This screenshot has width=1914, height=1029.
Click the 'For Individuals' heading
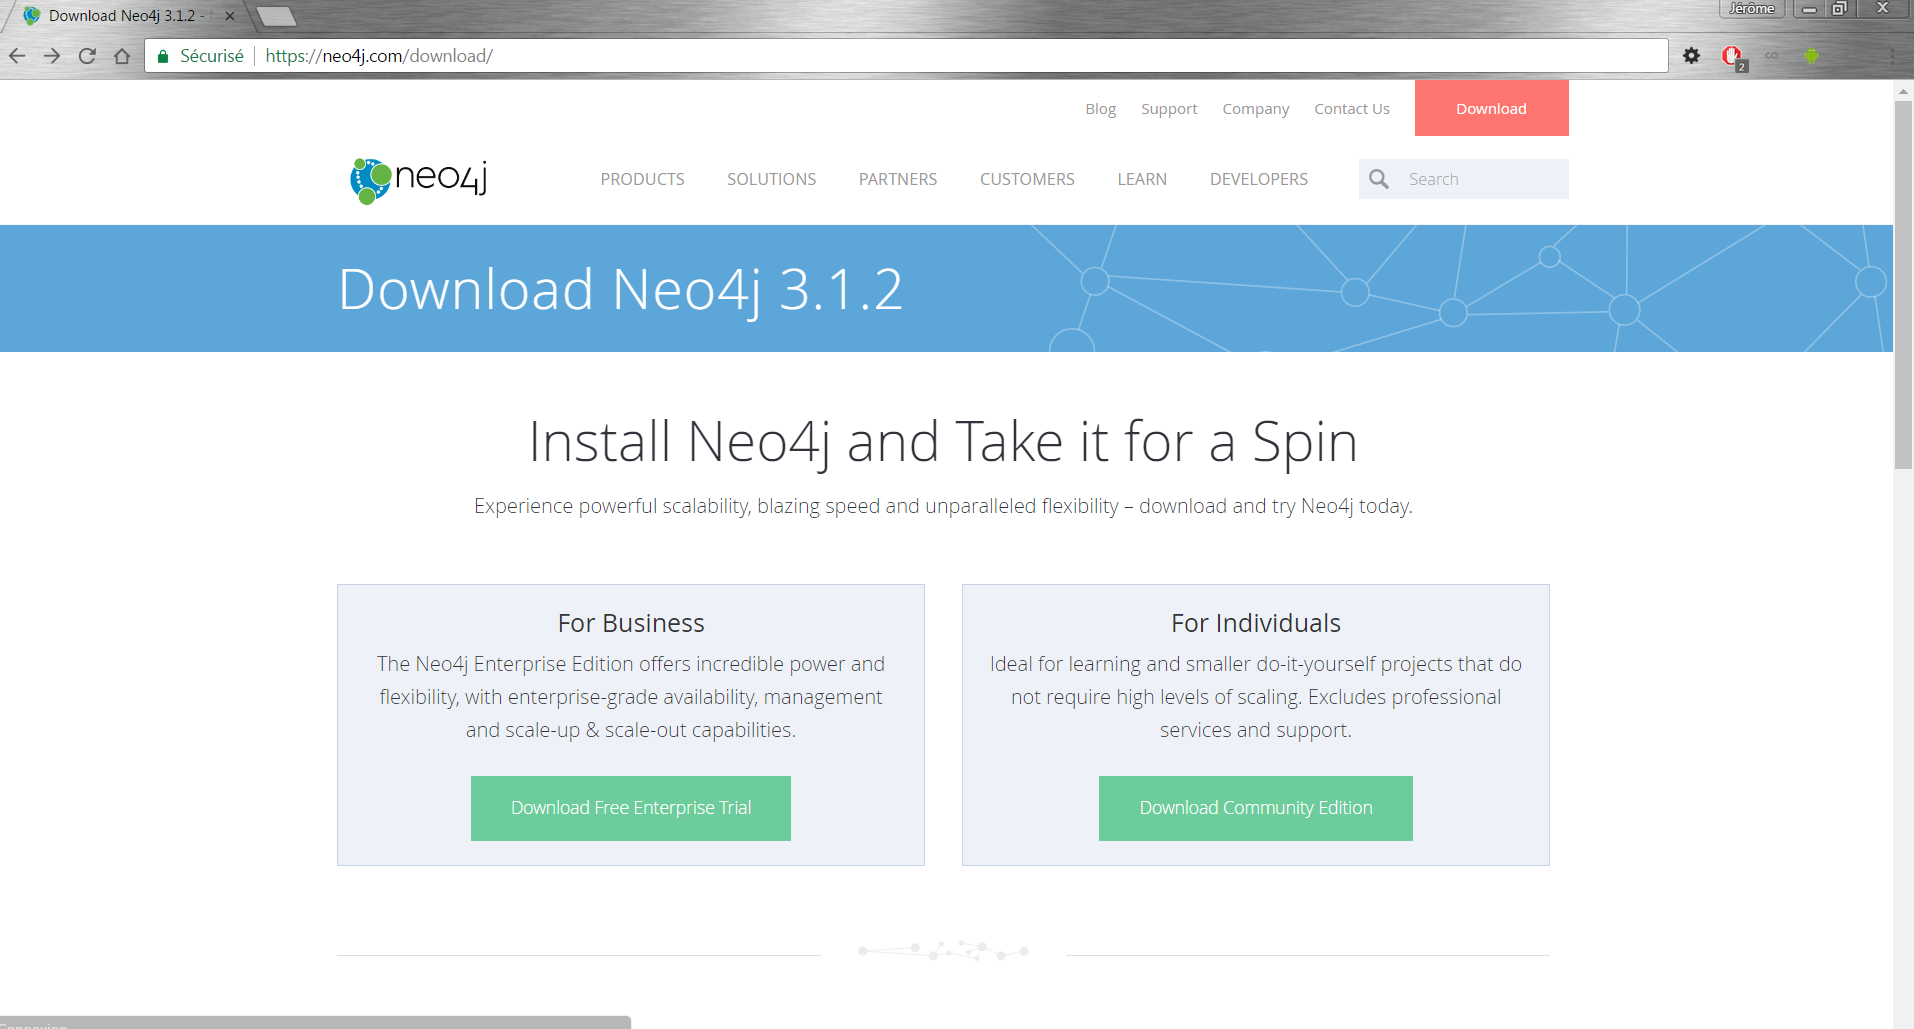[x=1256, y=623]
